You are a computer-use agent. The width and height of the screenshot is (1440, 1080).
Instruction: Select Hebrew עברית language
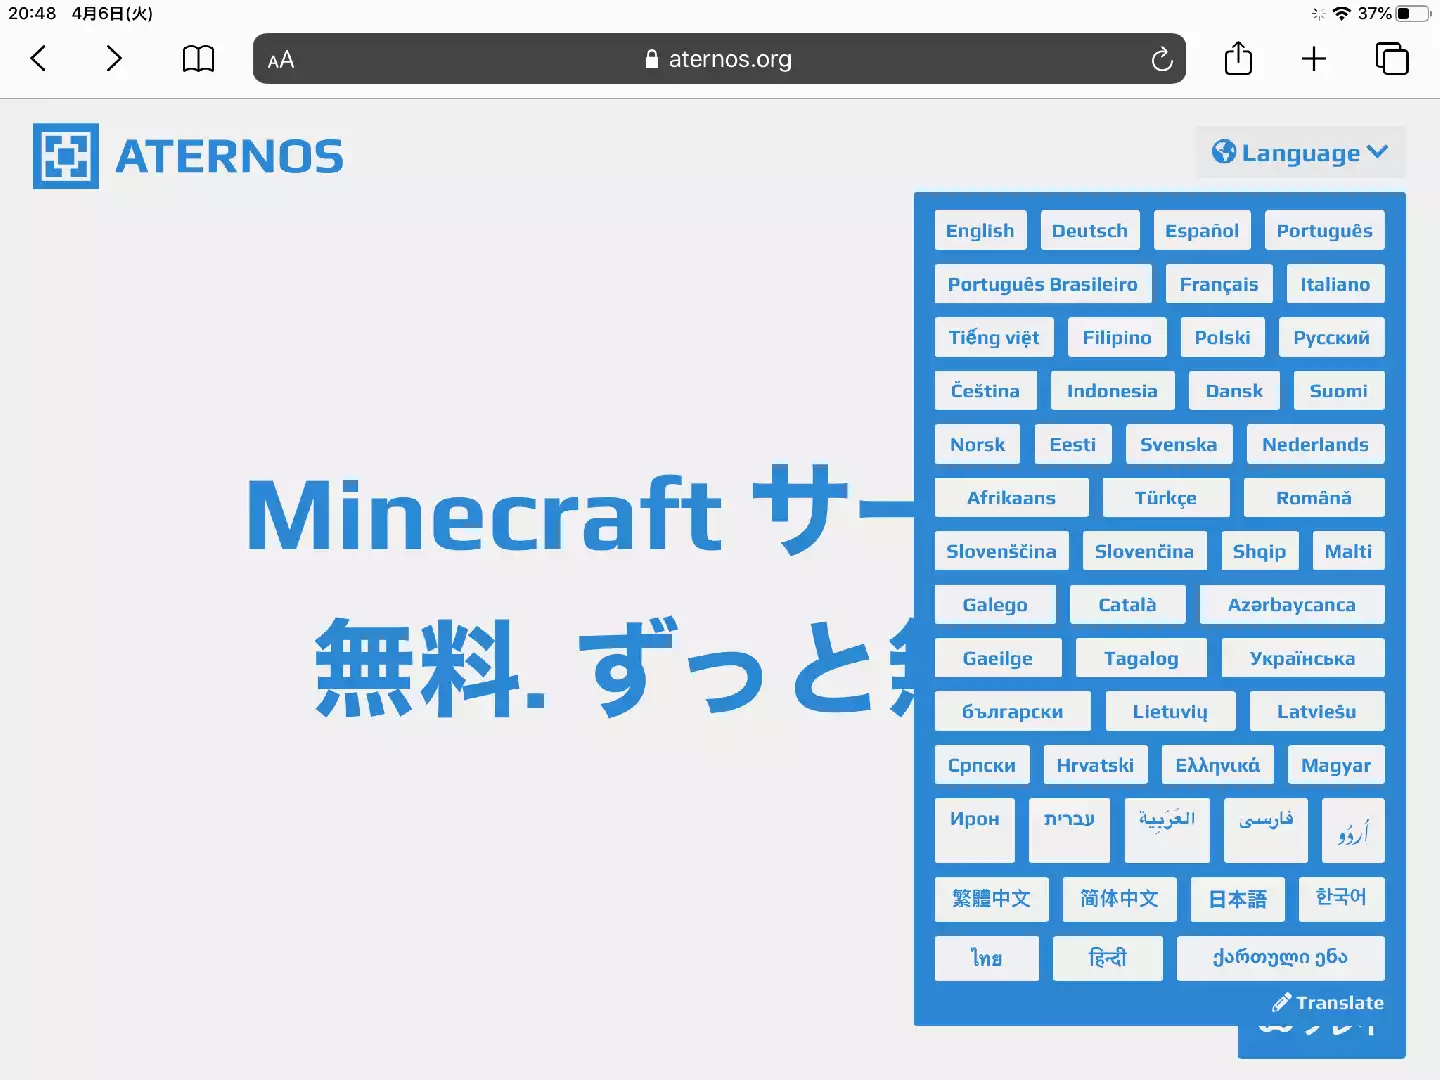[x=1069, y=830]
